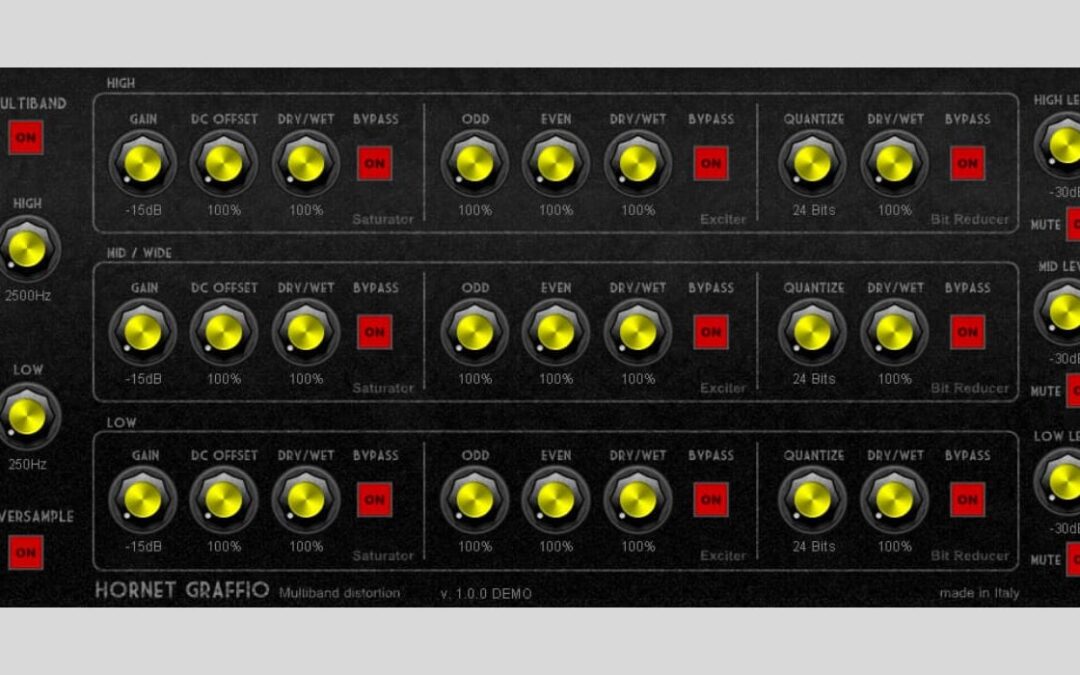Click the Low band Quantize knob

click(x=813, y=500)
